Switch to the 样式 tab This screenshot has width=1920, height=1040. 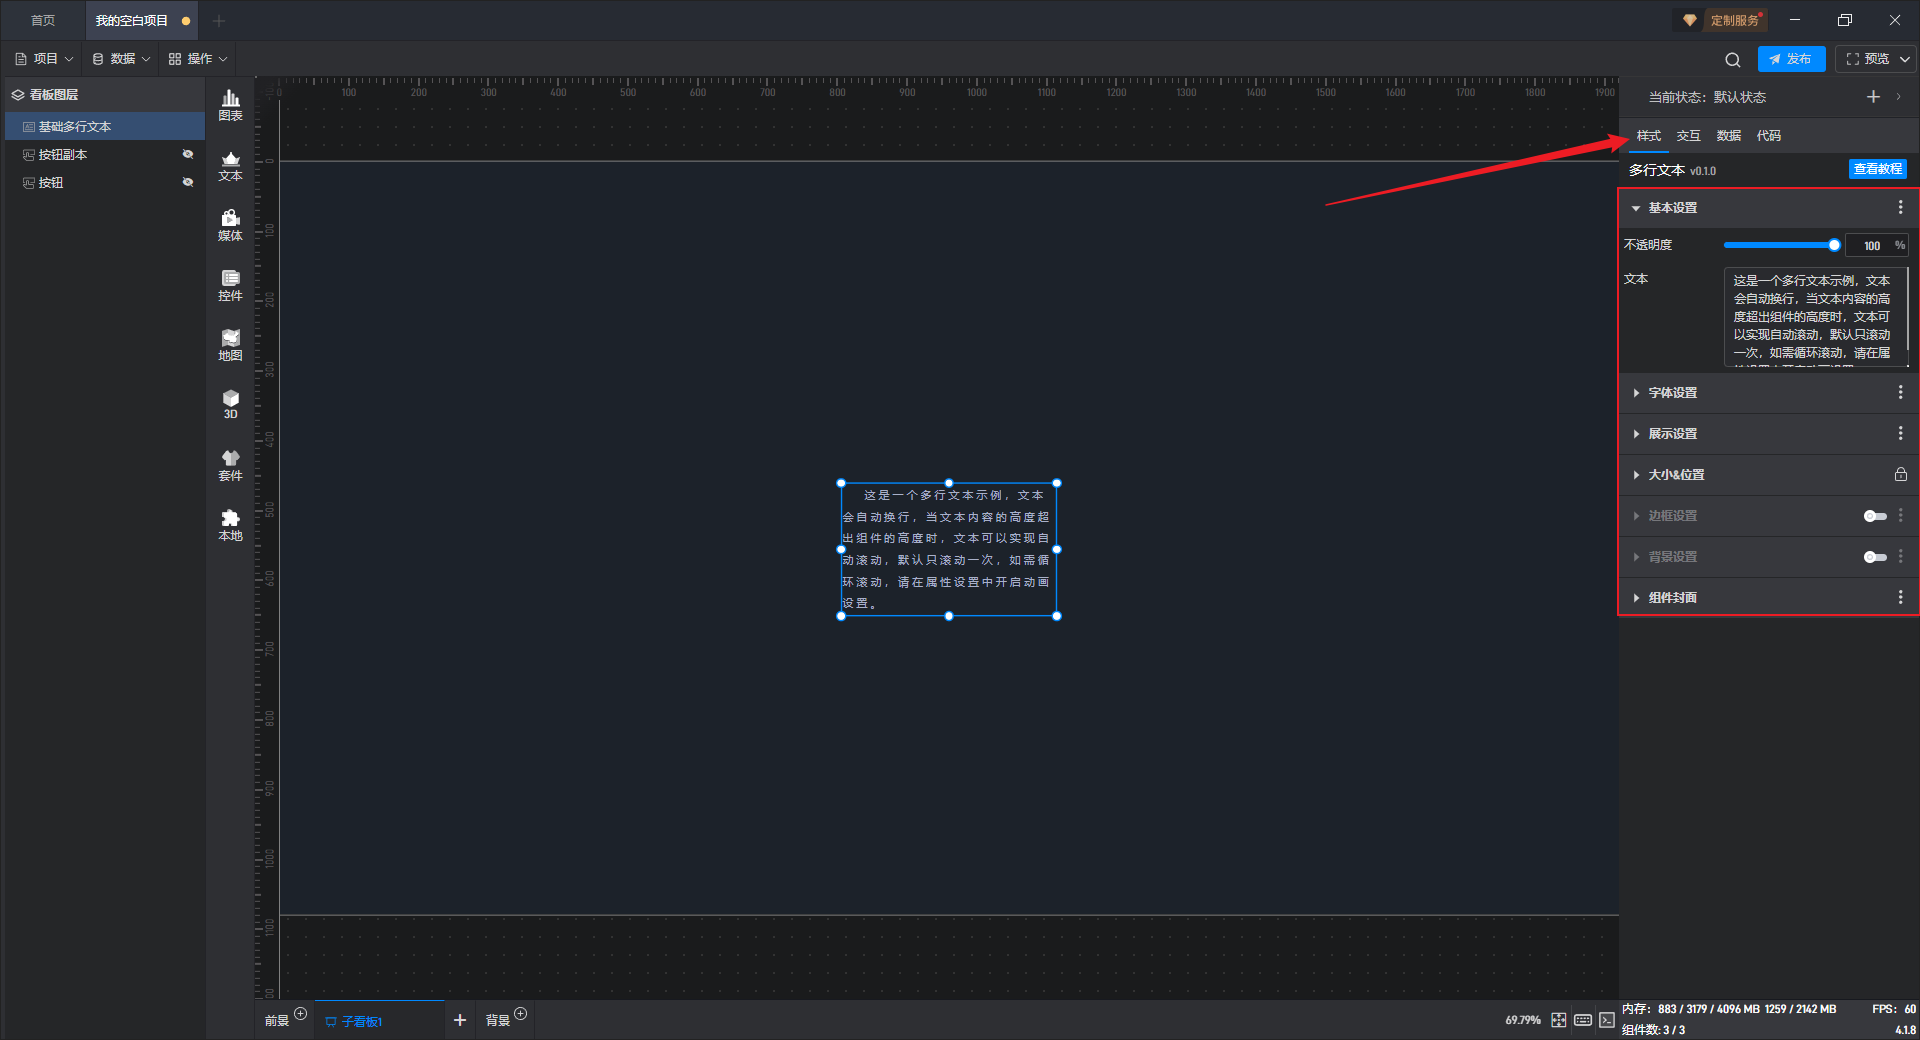[x=1649, y=136]
